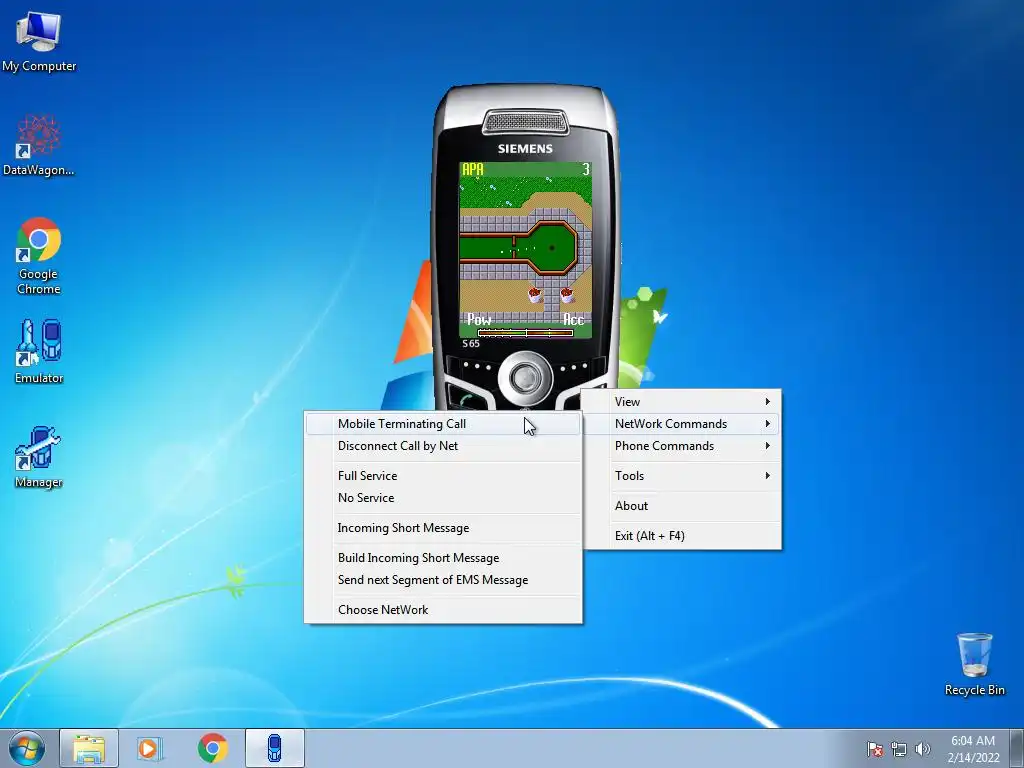Open the DataWagon desktop shortcut
Viewport: 1024px width, 768px height.
(39, 145)
